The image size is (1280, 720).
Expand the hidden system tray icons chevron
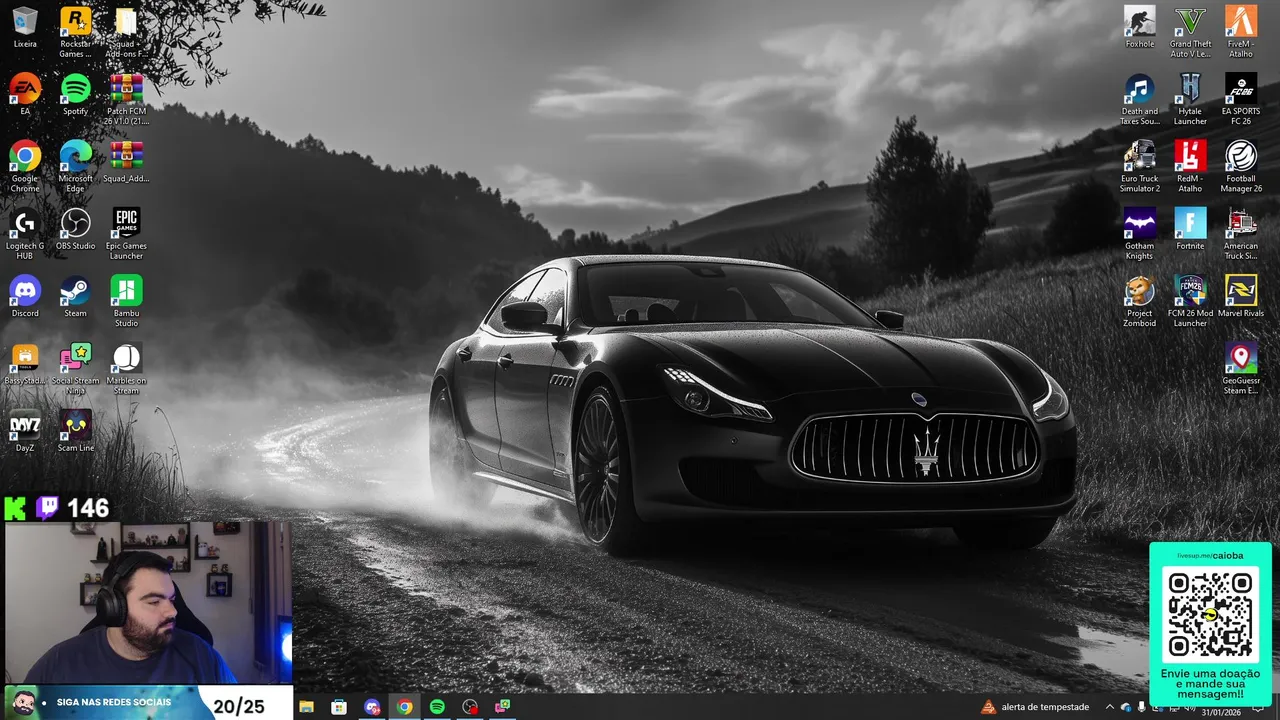point(1109,707)
